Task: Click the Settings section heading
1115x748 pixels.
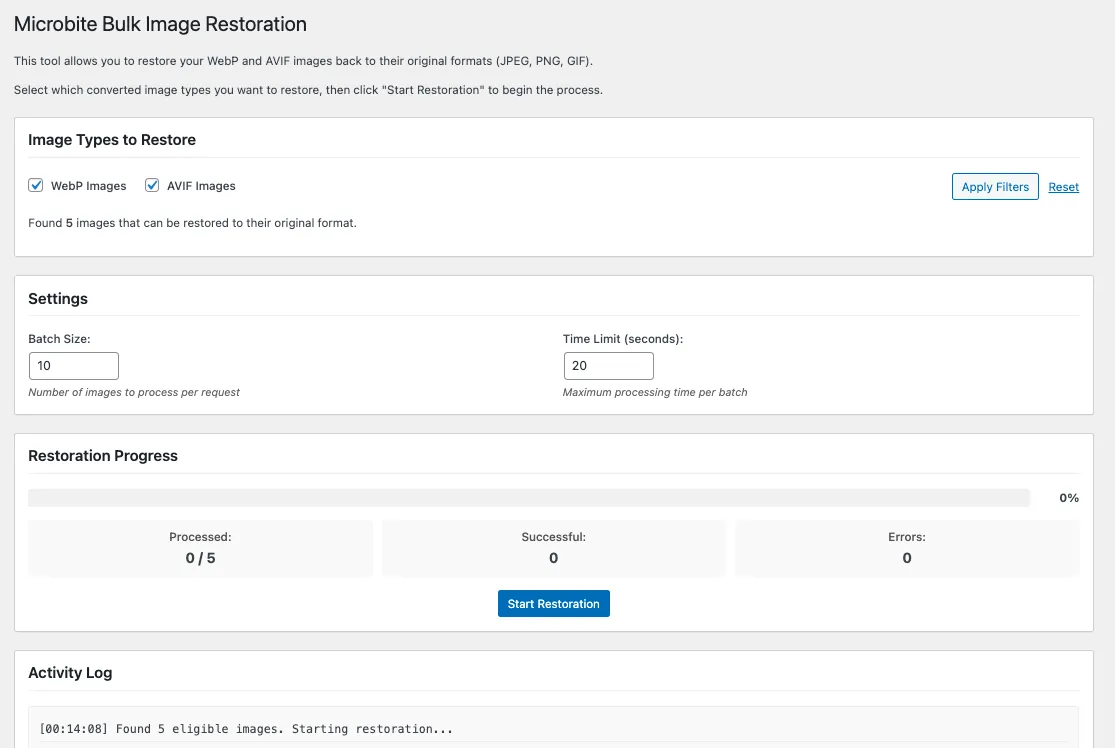Action: (58, 299)
